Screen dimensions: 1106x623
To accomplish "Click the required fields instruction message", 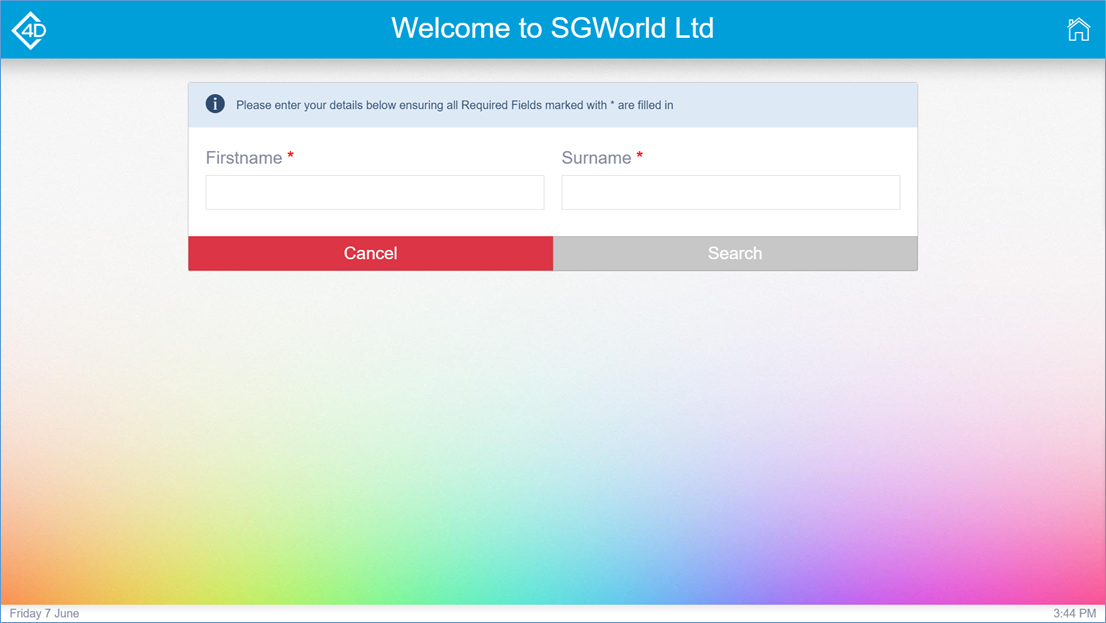I will (454, 105).
